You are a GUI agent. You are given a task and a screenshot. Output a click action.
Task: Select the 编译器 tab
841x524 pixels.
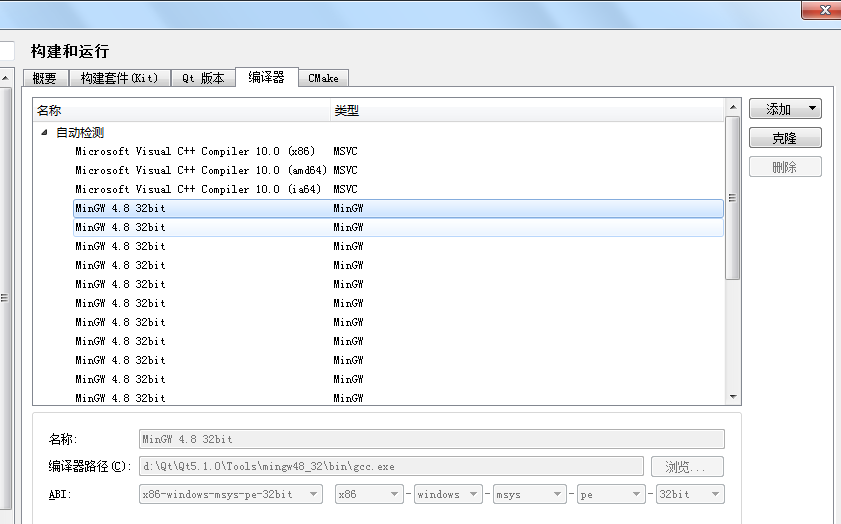[267, 77]
